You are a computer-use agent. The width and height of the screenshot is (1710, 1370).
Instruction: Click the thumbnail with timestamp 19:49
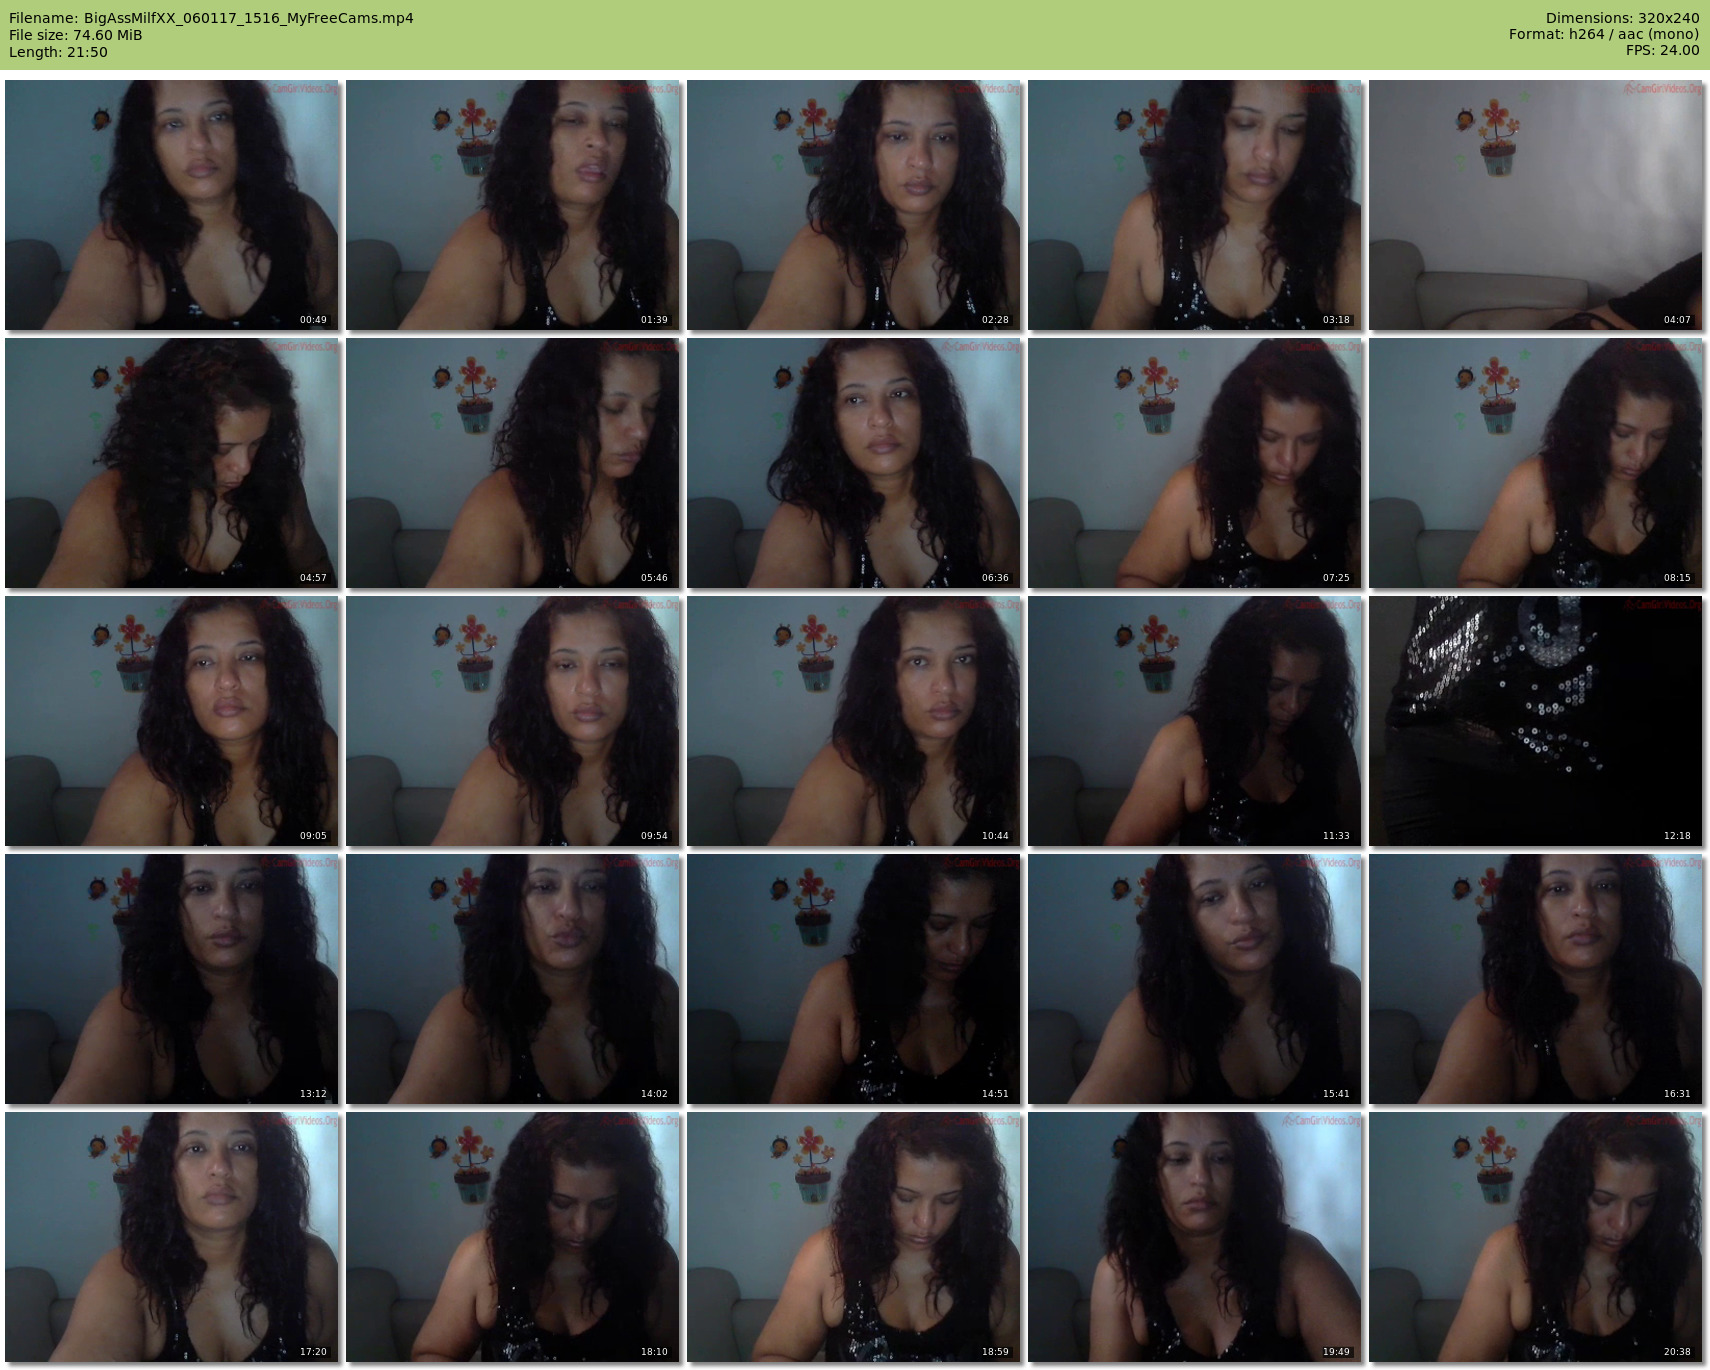point(1195,1237)
